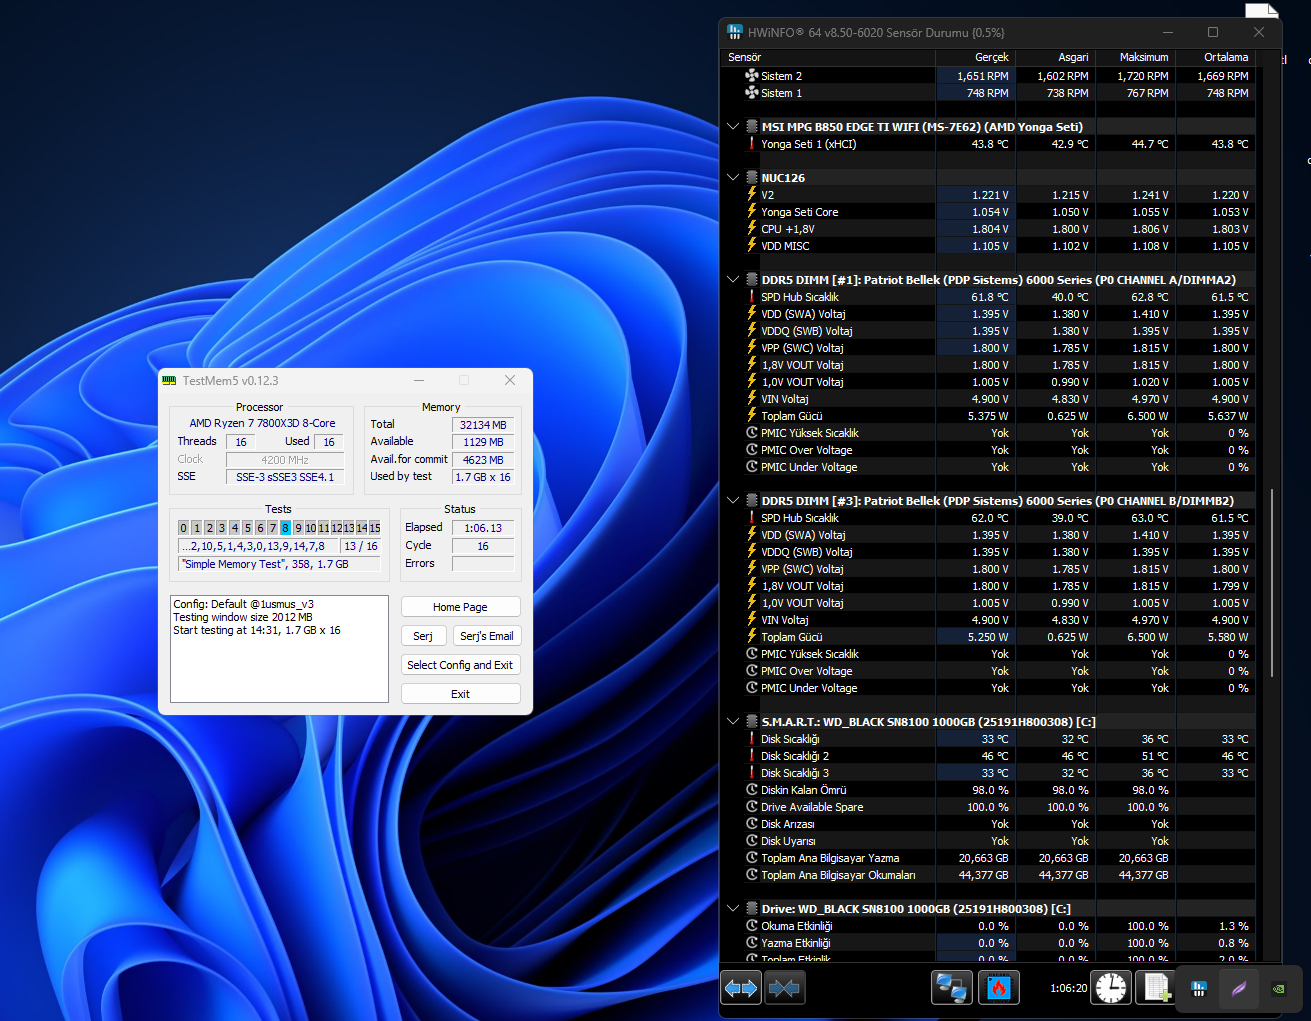
Task: Open the remote sensor monitoring computers icon
Action: click(951, 988)
